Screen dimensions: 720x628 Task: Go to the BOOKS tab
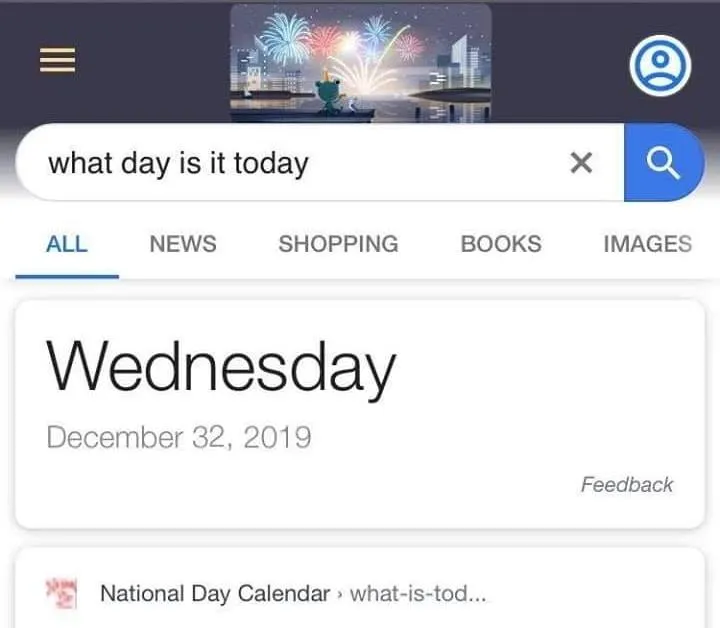click(x=501, y=244)
